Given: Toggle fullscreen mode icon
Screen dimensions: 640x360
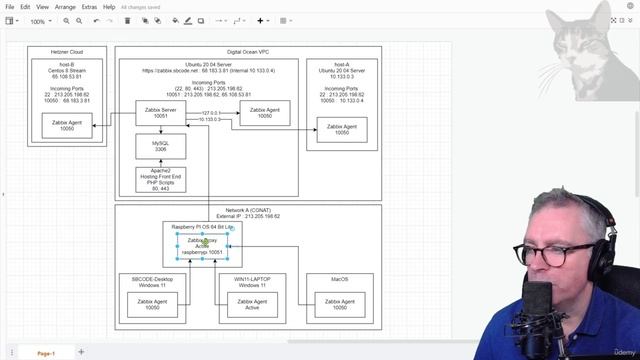Looking at the screenshot, I should (613, 20).
